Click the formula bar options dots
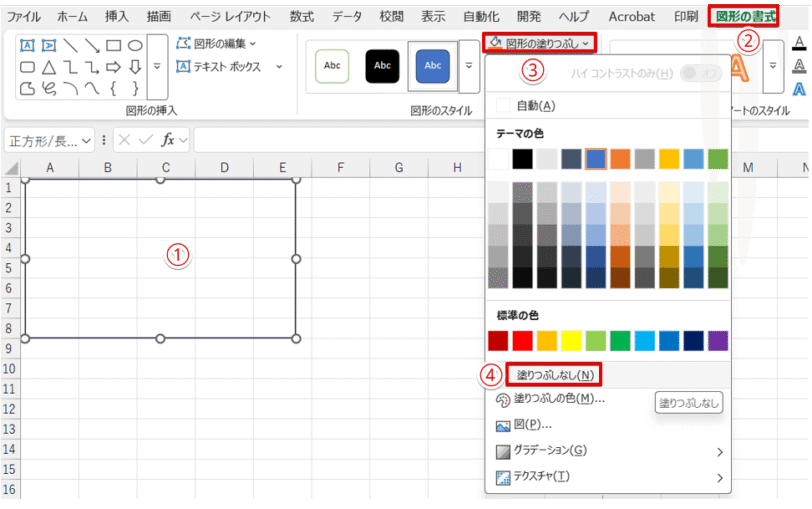 [x=104, y=140]
